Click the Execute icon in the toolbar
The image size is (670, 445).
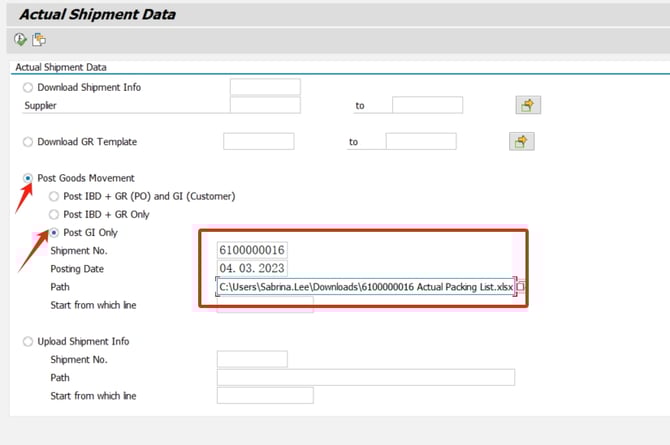click(21, 40)
